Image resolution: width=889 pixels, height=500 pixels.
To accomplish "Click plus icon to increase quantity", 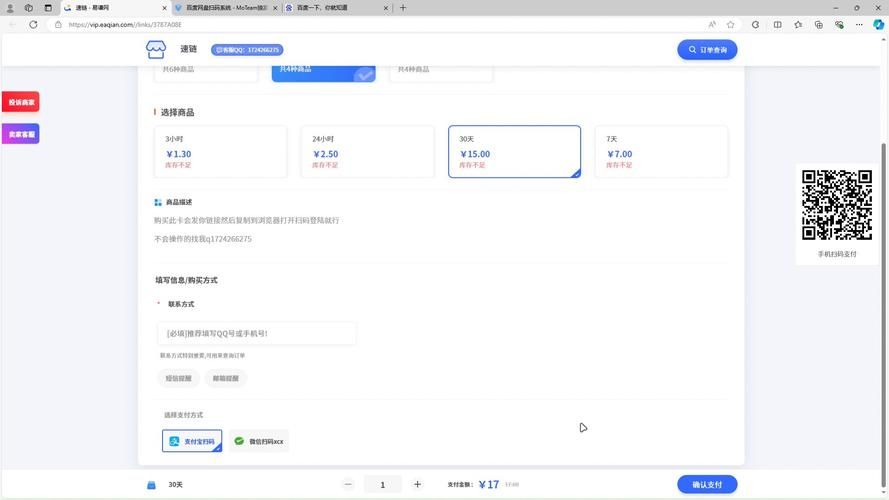I will [417, 484].
